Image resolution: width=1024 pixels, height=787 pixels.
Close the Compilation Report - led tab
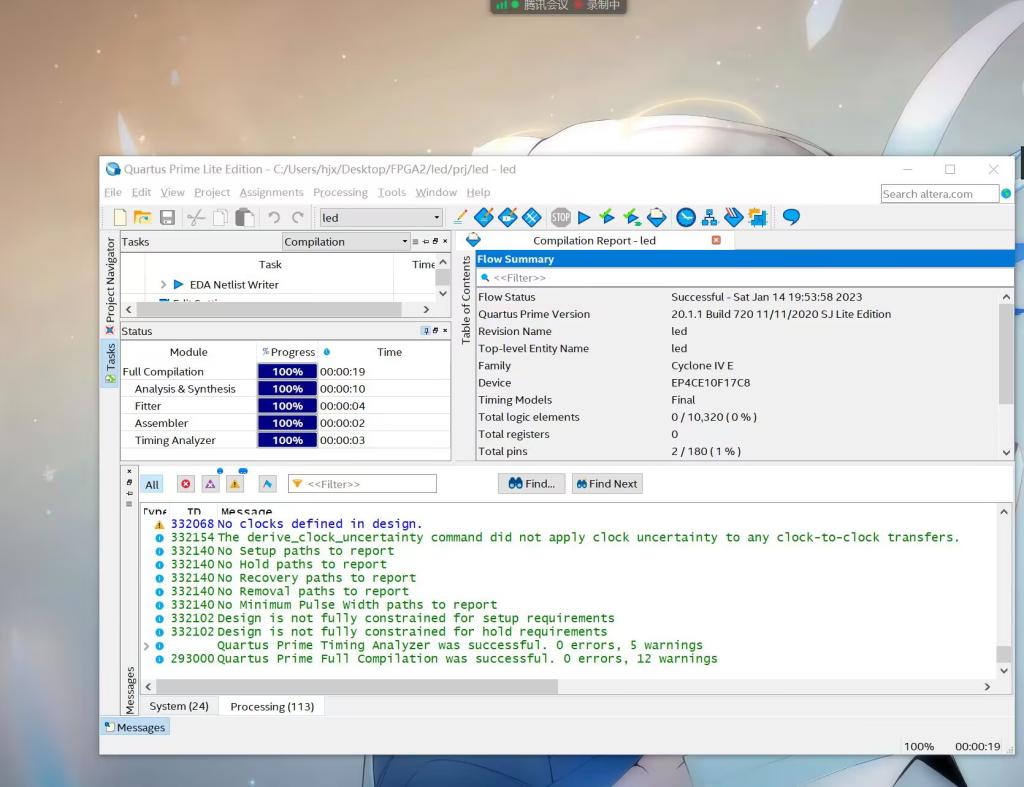click(715, 241)
